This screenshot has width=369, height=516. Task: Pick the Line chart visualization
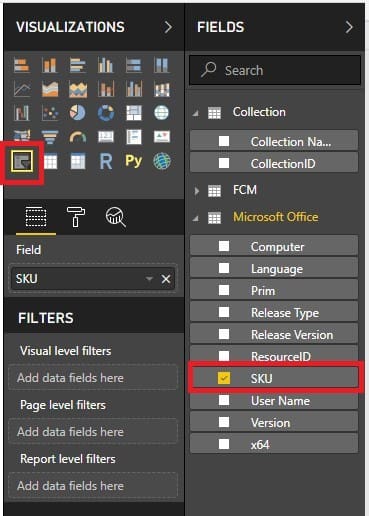[22, 89]
